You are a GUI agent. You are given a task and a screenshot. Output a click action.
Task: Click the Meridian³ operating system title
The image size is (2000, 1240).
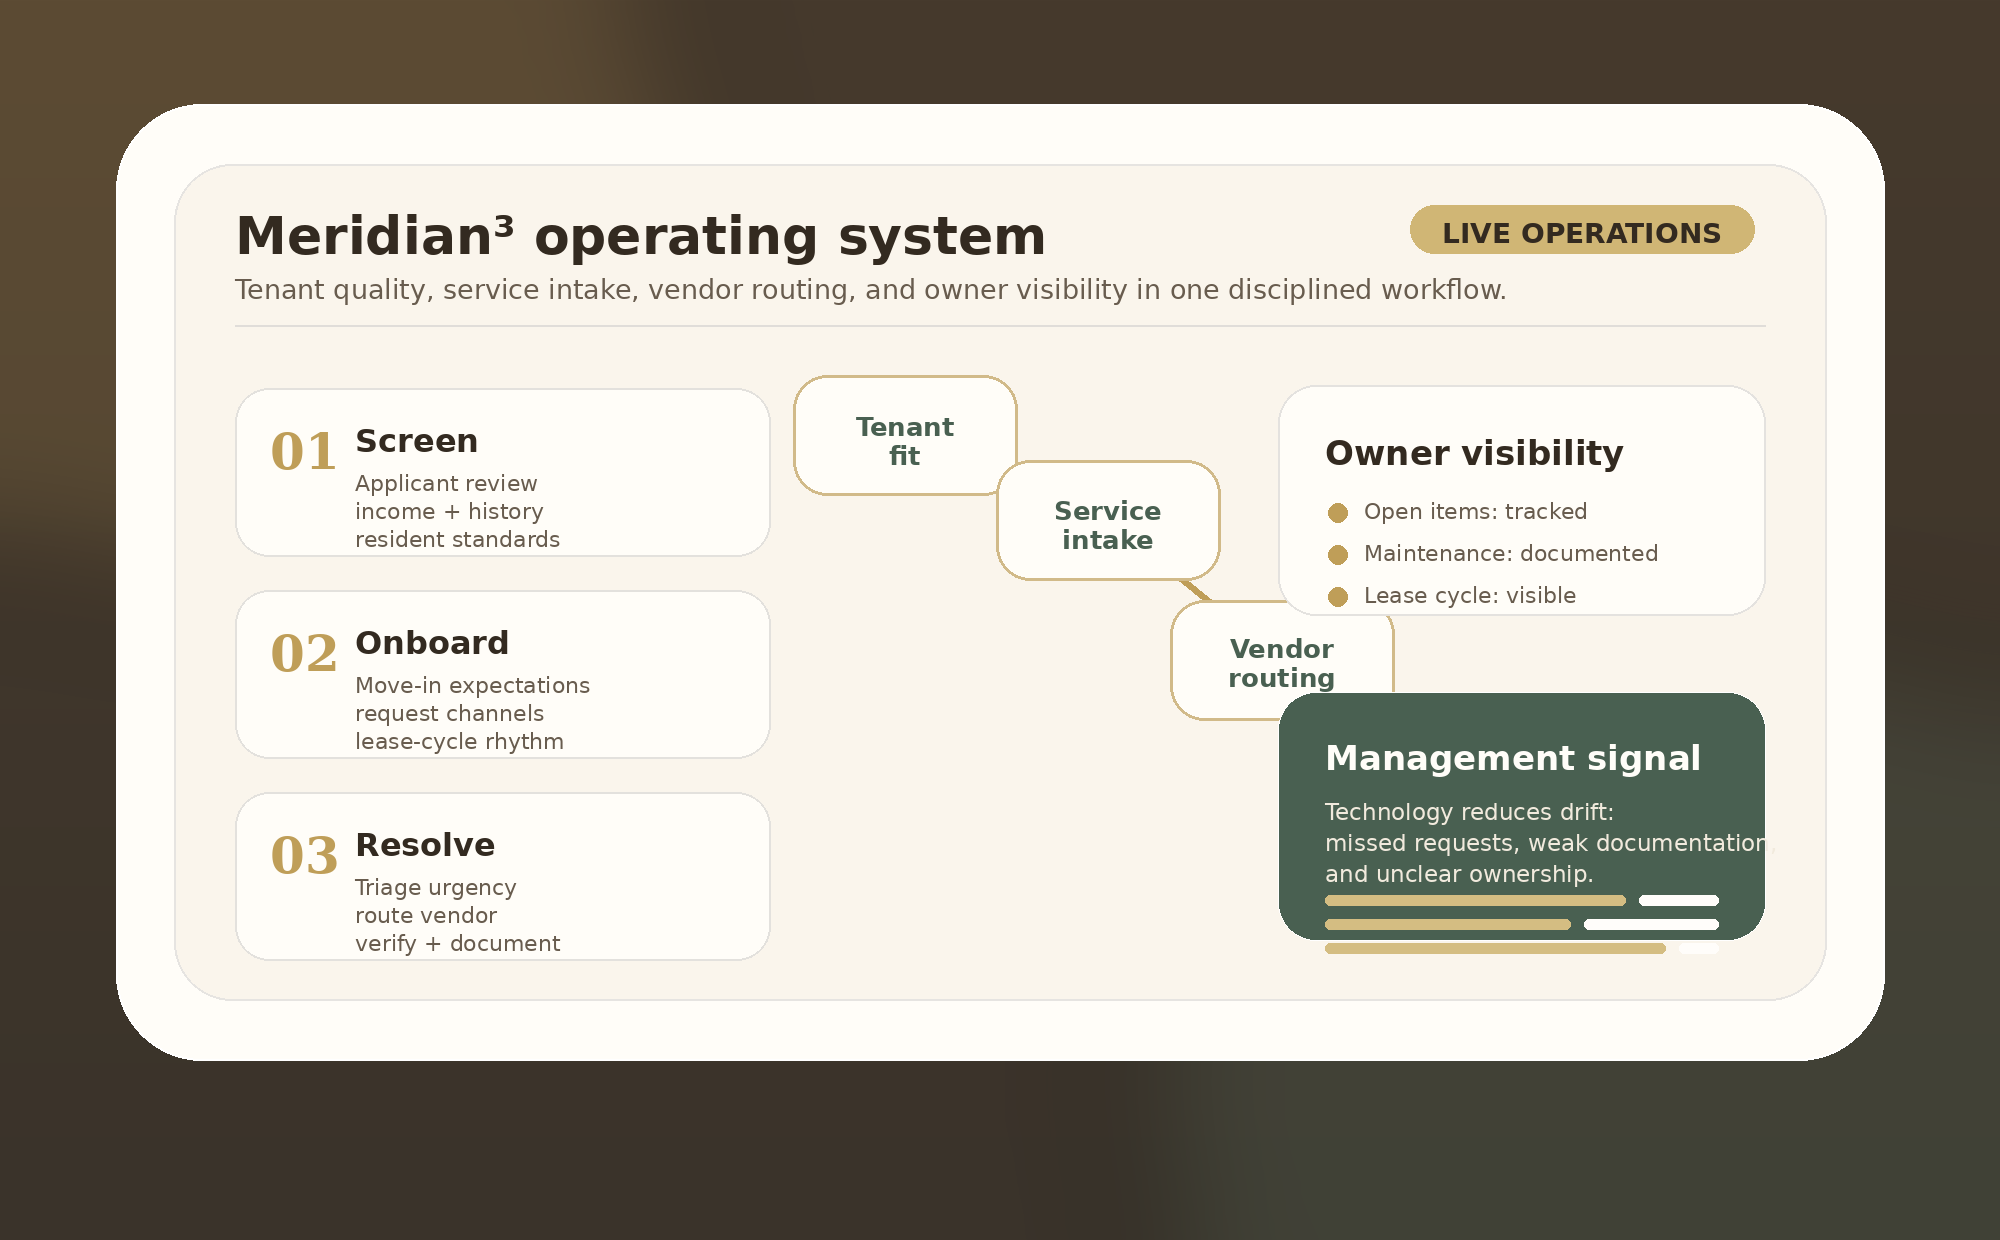640,236
